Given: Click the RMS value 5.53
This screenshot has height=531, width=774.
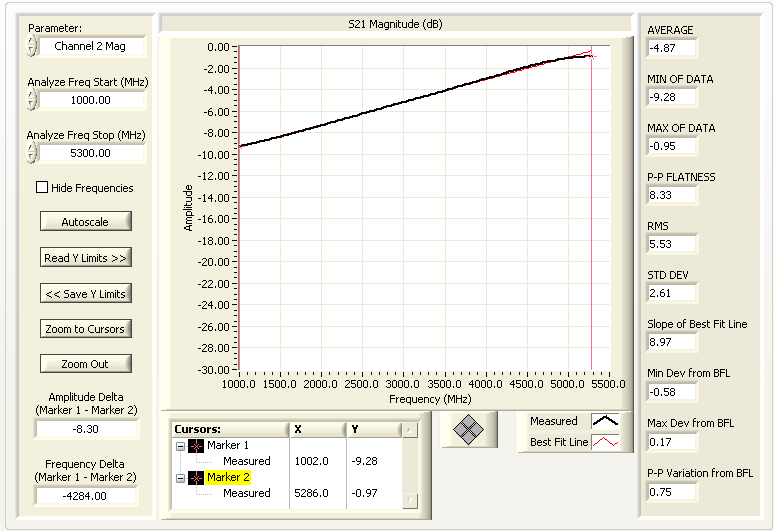Looking at the screenshot, I should [x=671, y=244].
